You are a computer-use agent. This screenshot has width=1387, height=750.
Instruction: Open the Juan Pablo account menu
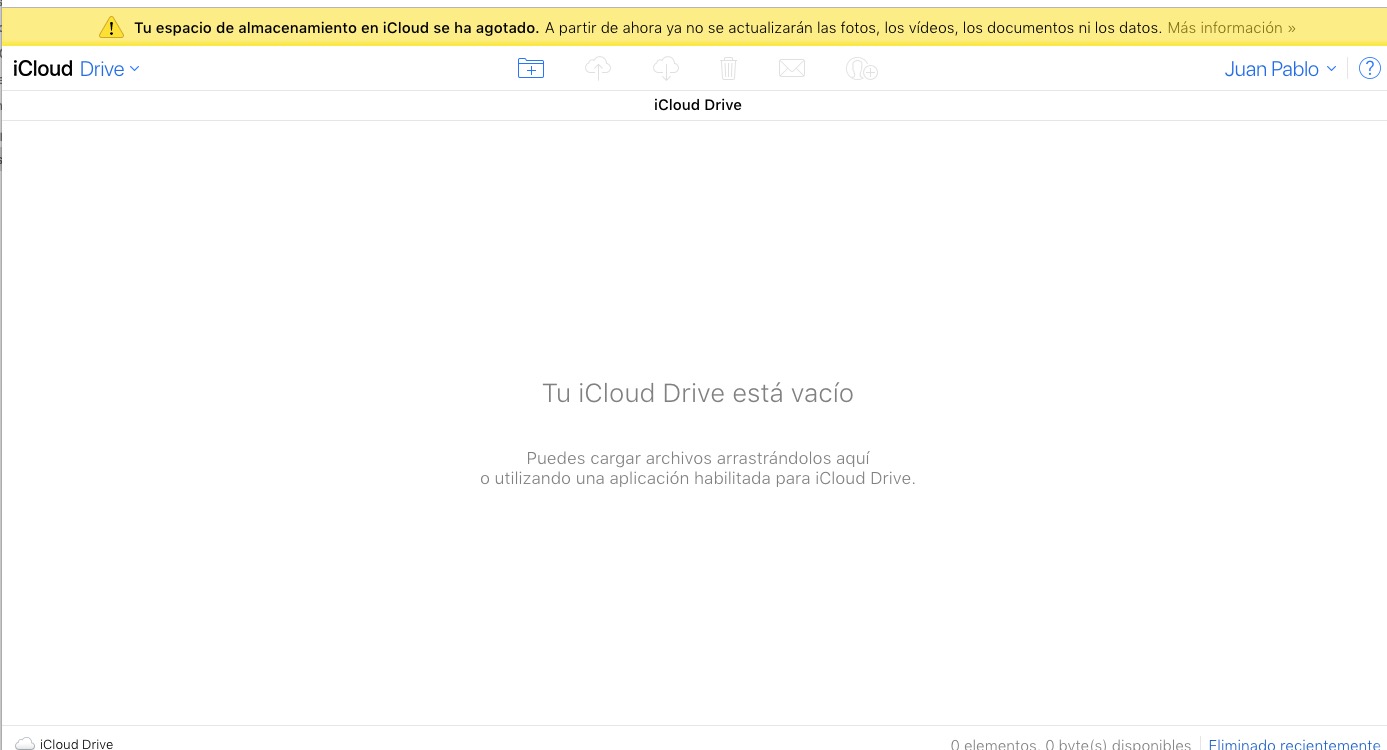(1280, 69)
